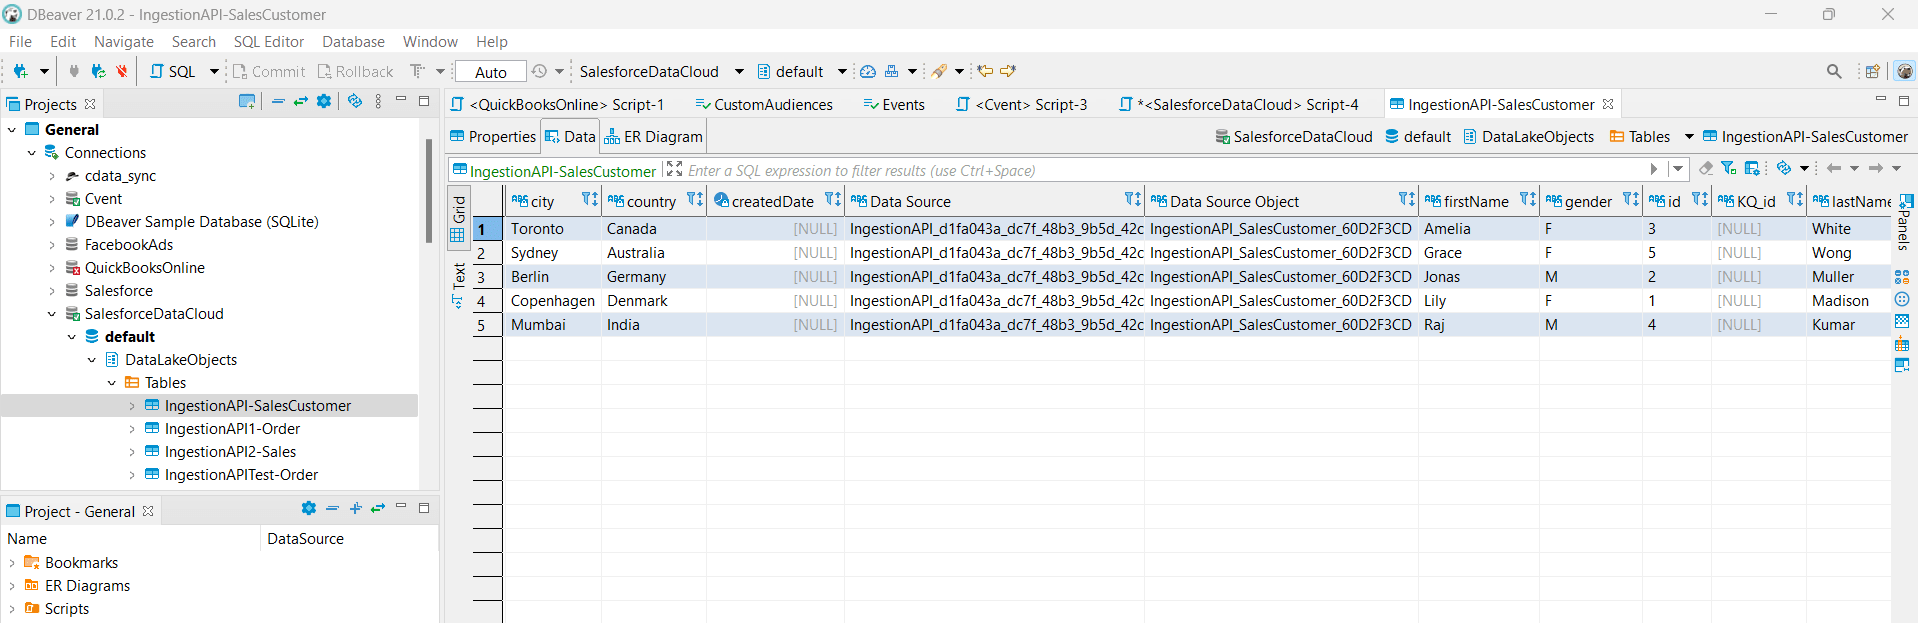Image resolution: width=1918 pixels, height=623 pixels.
Task: Select IngestionAPI2-Sales table in tree
Action: coord(230,452)
